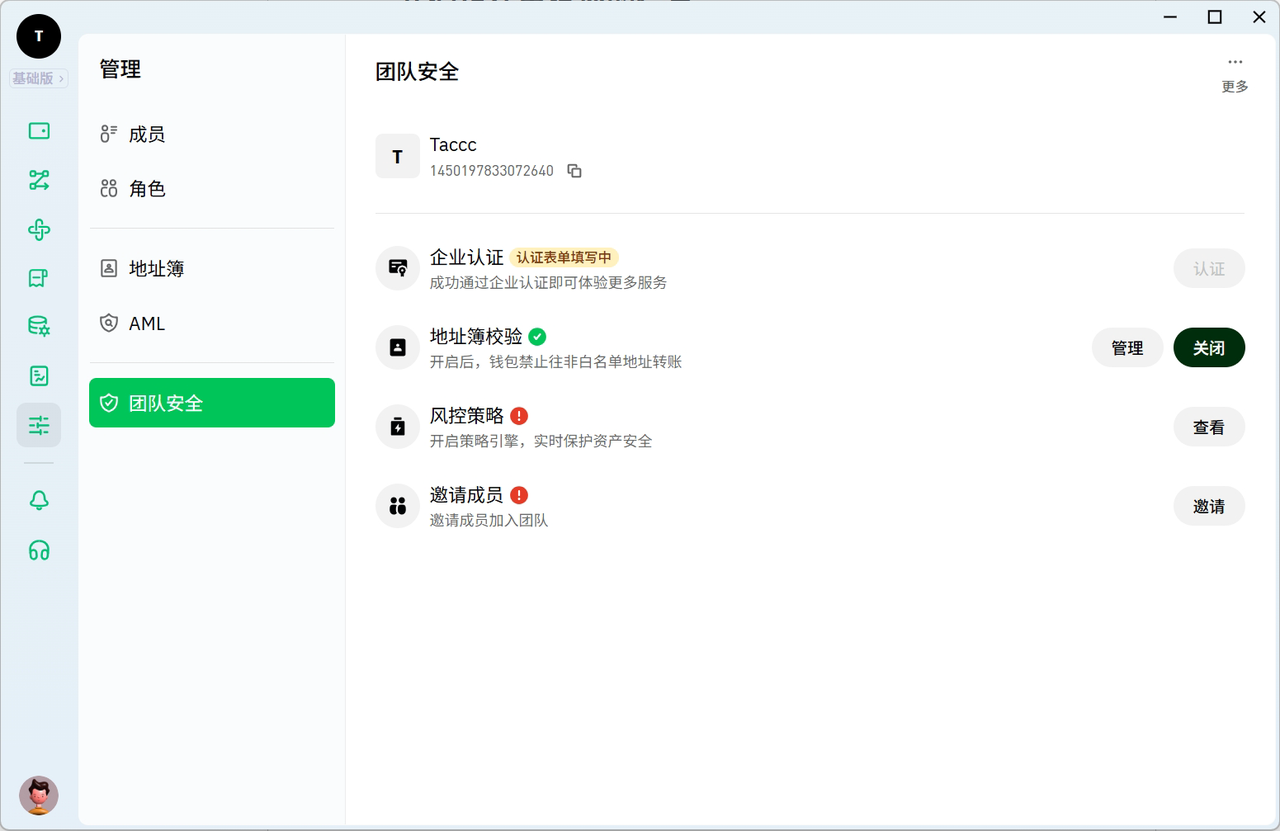Open 地址簿 in the management menu
The width and height of the screenshot is (1280, 831).
click(156, 269)
